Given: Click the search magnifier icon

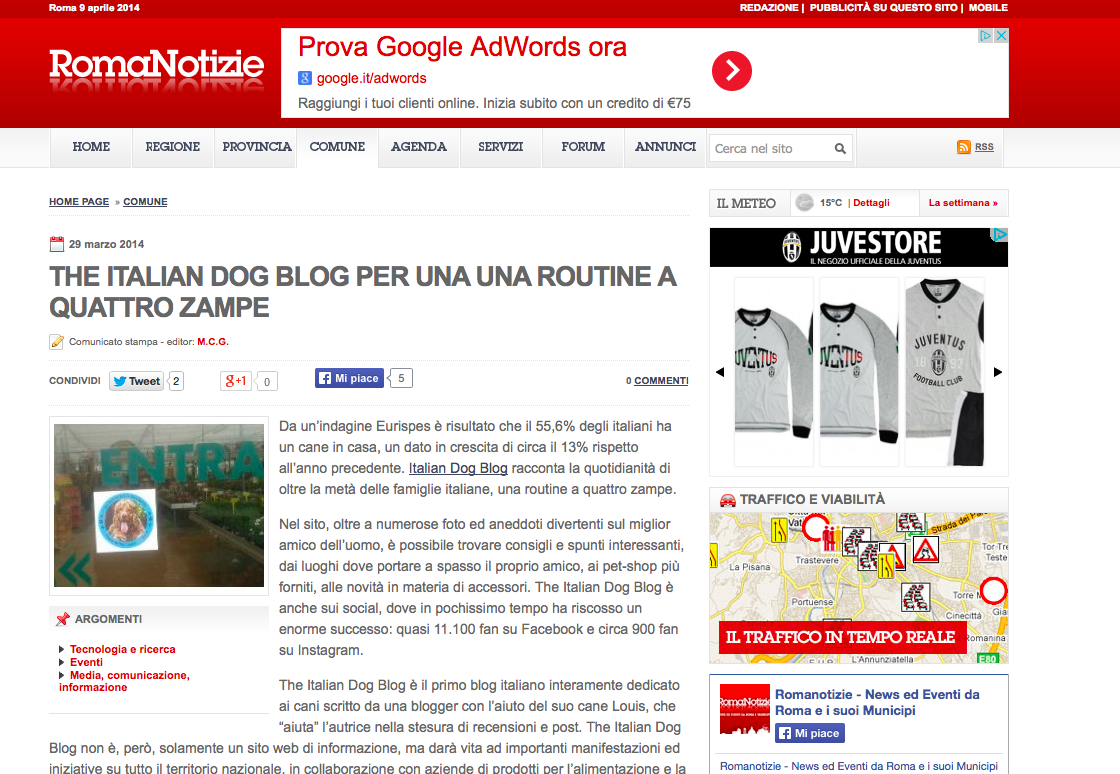Looking at the screenshot, I should pos(840,149).
